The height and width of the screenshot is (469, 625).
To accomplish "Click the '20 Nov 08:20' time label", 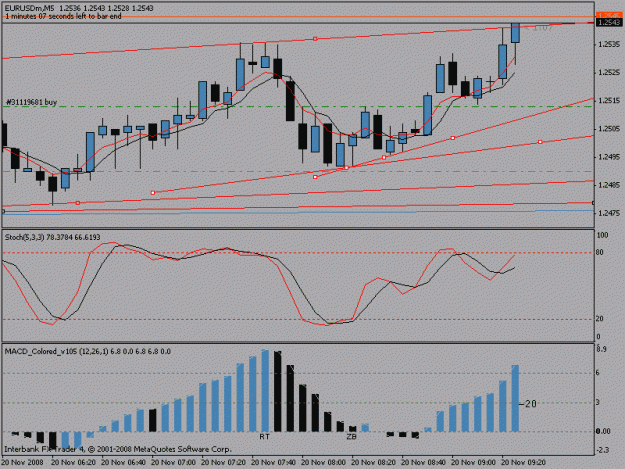I will [373, 463].
